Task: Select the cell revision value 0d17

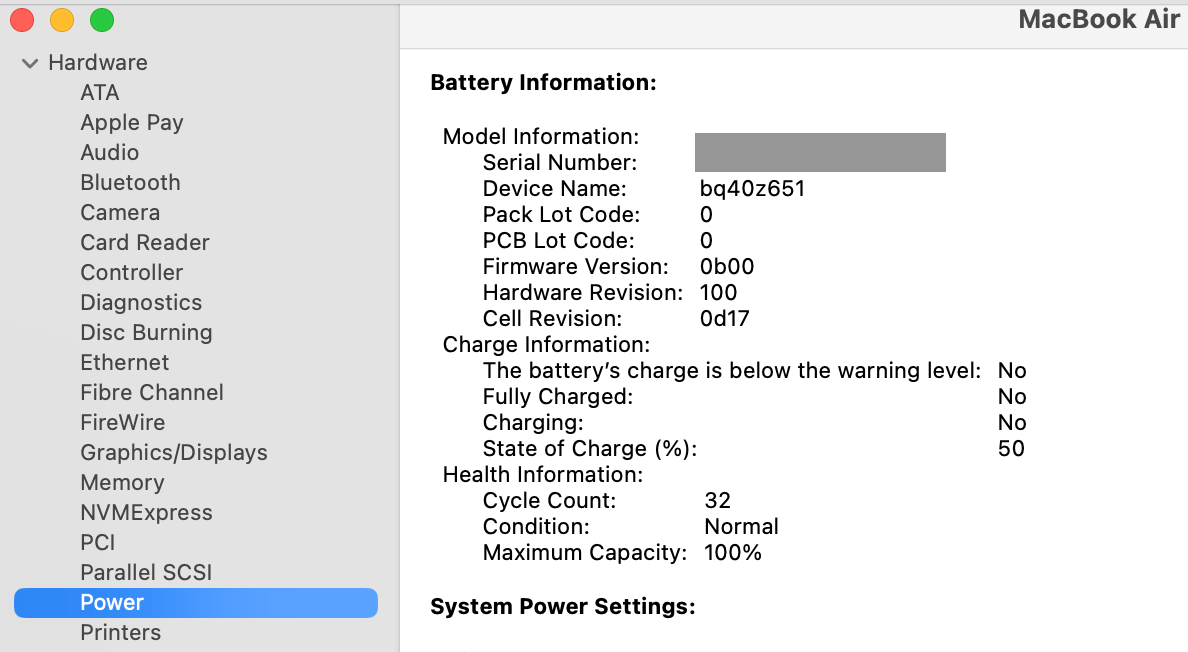Action: (x=724, y=319)
